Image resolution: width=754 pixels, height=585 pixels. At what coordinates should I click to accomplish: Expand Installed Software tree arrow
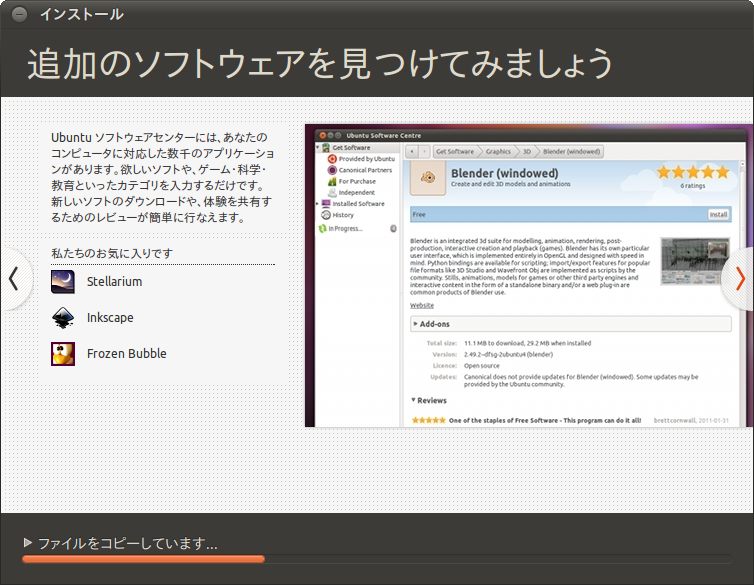[x=317, y=204]
